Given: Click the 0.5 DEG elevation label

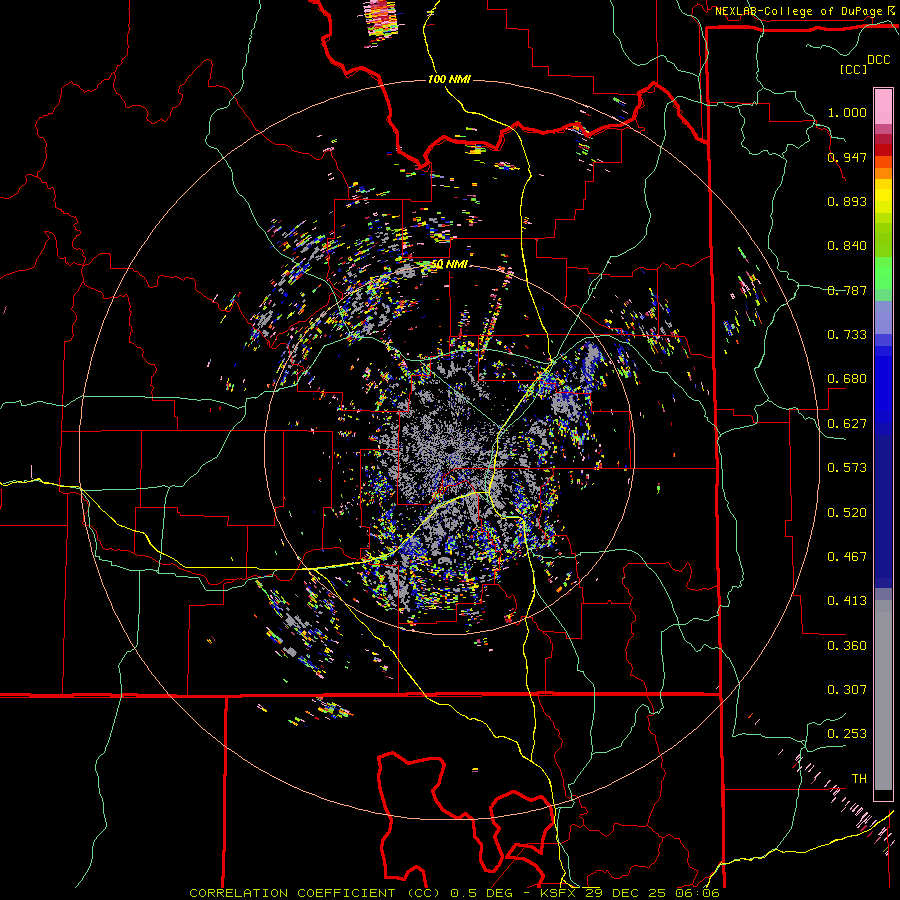Looking at the screenshot, I should [x=481, y=893].
